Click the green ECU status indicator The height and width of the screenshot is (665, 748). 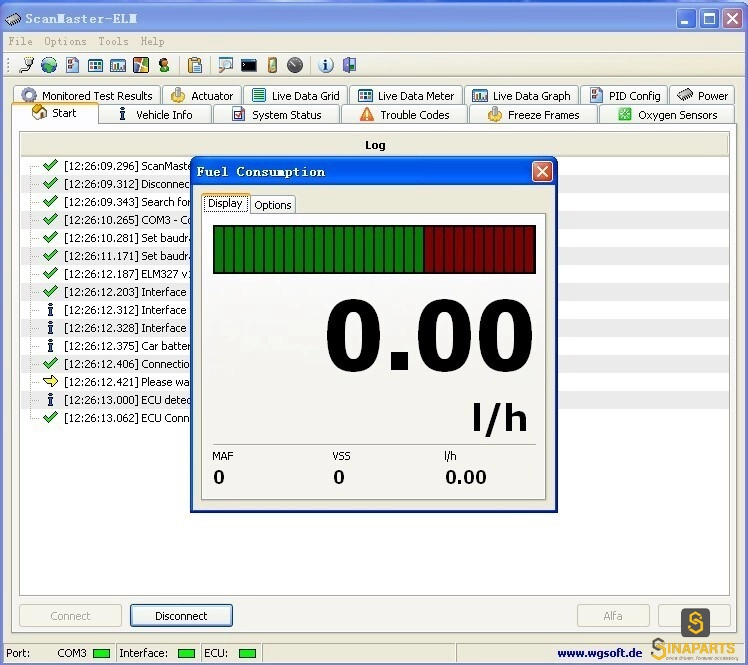(247, 653)
